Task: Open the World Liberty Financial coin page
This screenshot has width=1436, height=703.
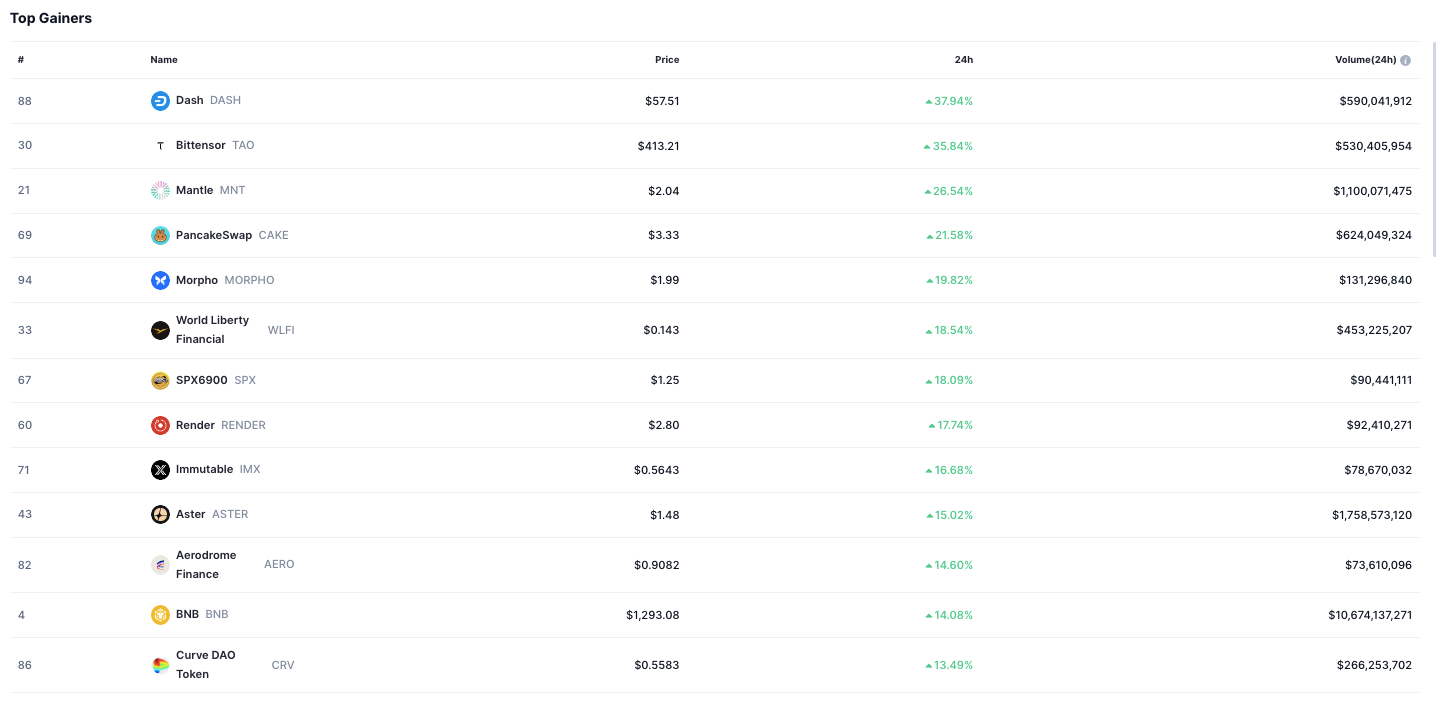Action: (212, 330)
